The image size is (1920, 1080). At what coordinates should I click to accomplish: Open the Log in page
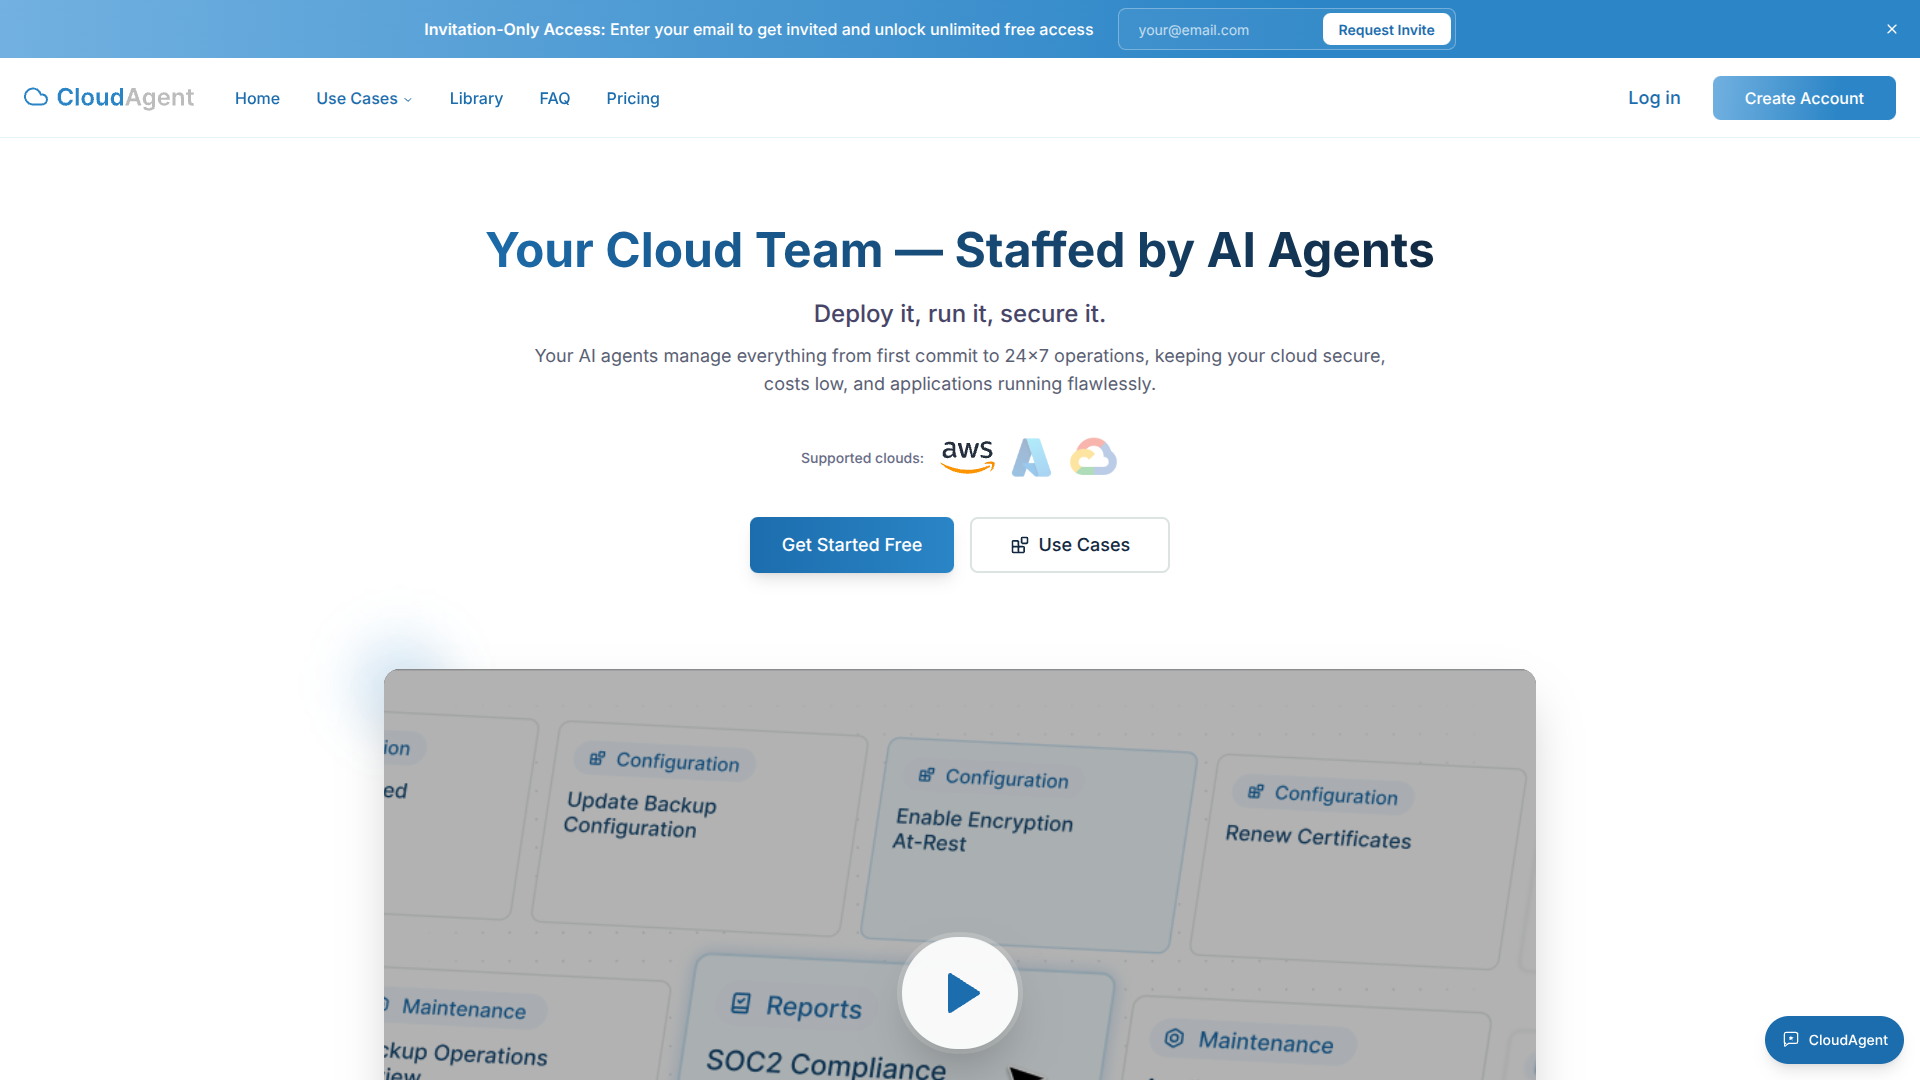click(1653, 98)
